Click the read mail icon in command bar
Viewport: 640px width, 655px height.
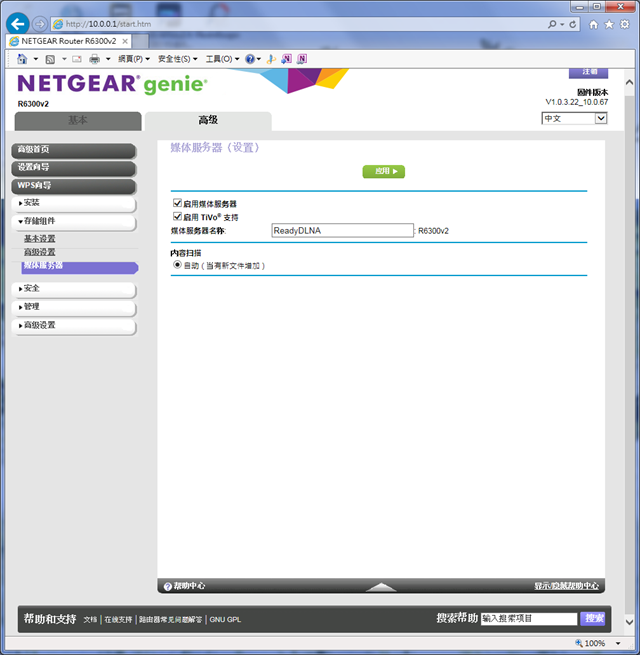[x=77, y=59]
